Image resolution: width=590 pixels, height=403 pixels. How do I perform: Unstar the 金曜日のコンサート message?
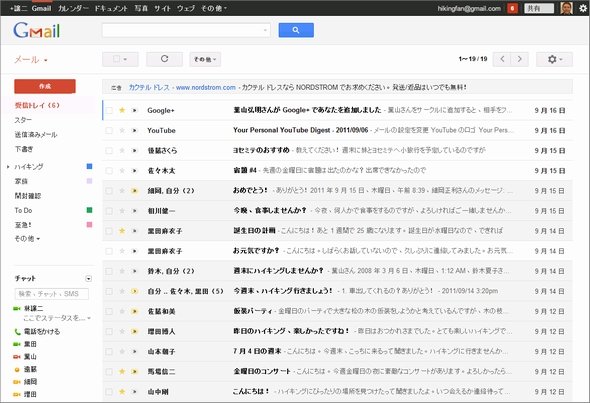click(122, 372)
